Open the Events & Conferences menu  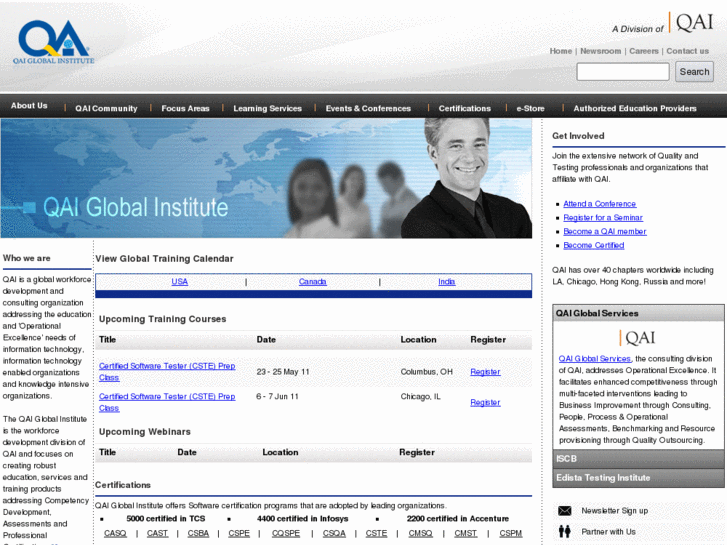(x=368, y=109)
